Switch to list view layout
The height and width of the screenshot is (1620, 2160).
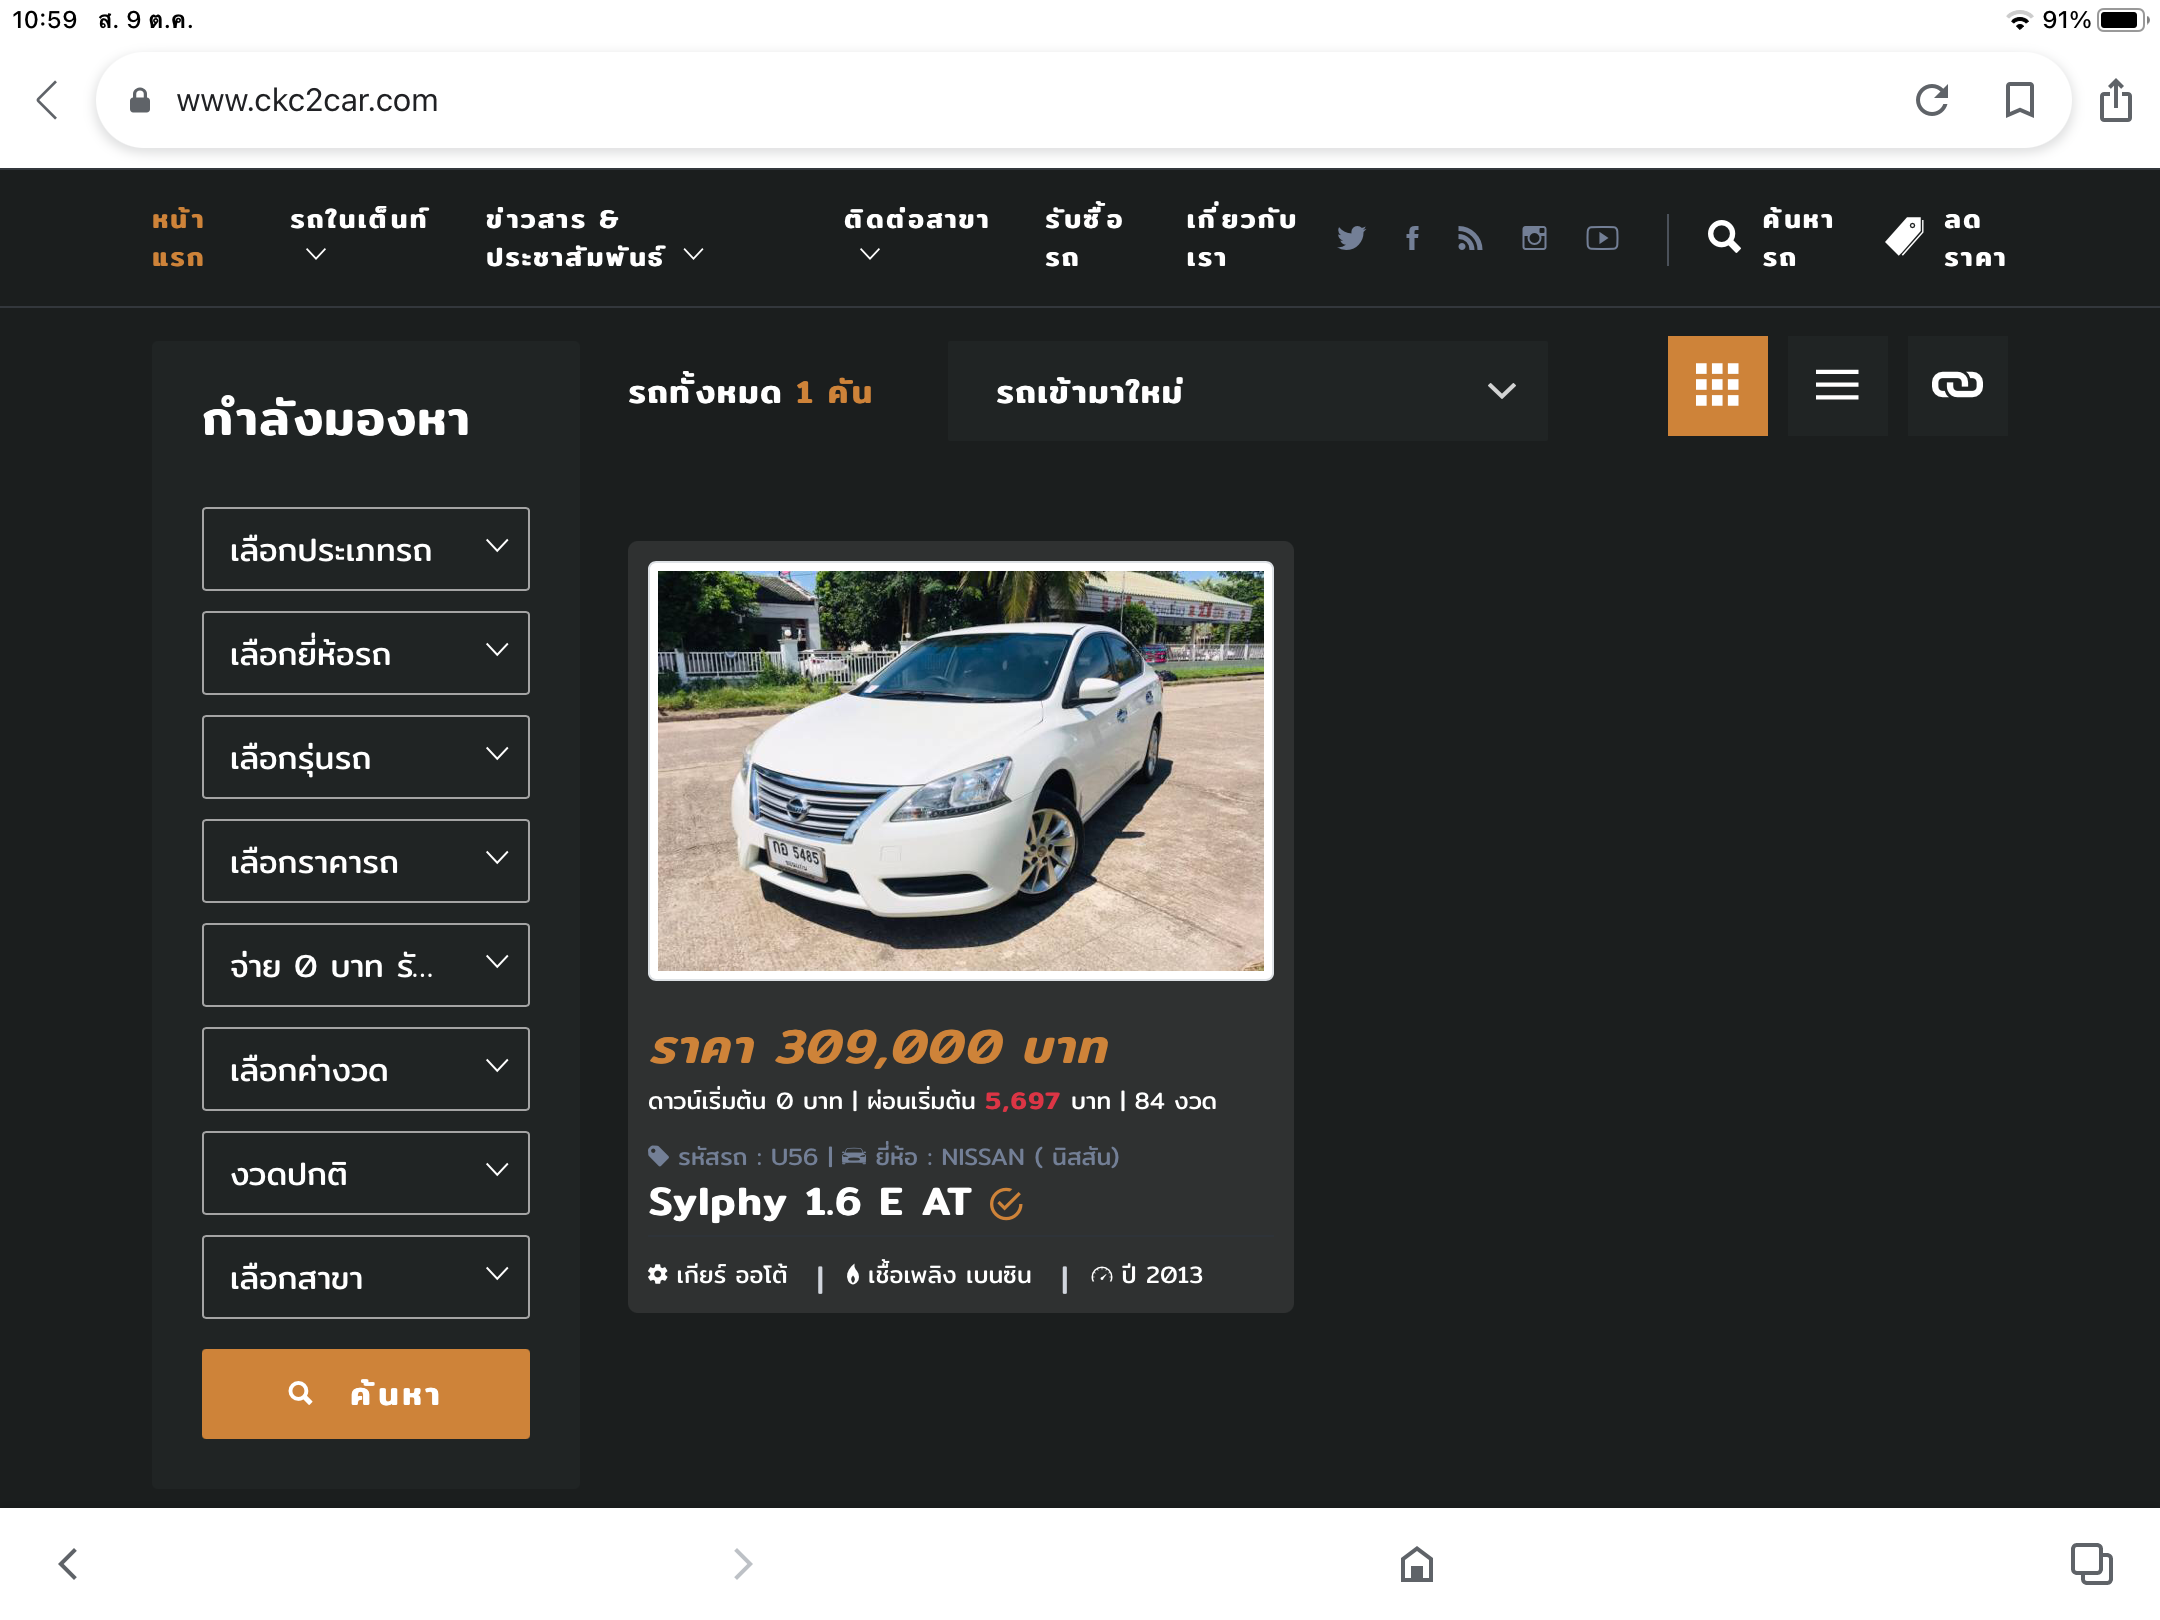(x=1837, y=385)
